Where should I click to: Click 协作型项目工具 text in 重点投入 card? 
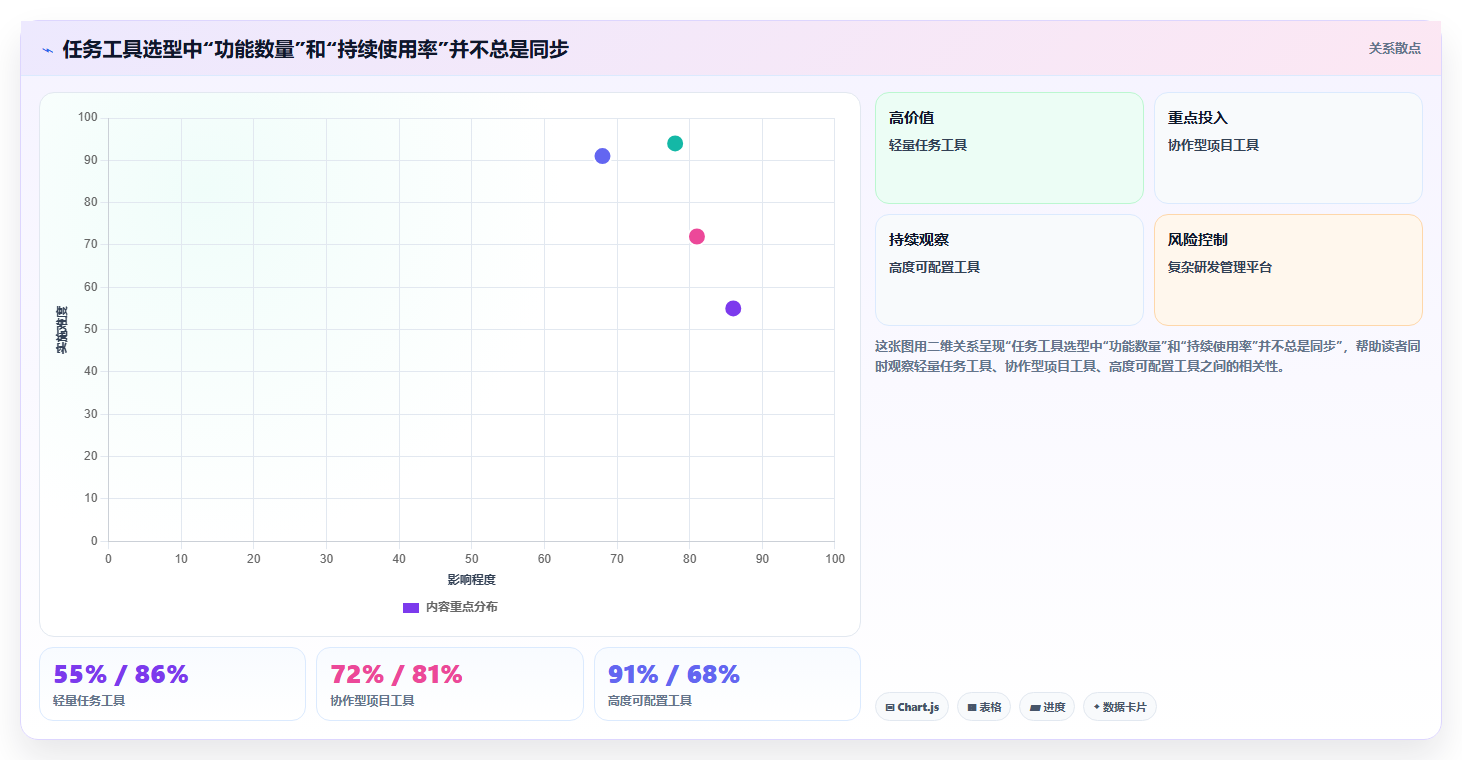point(1213,145)
